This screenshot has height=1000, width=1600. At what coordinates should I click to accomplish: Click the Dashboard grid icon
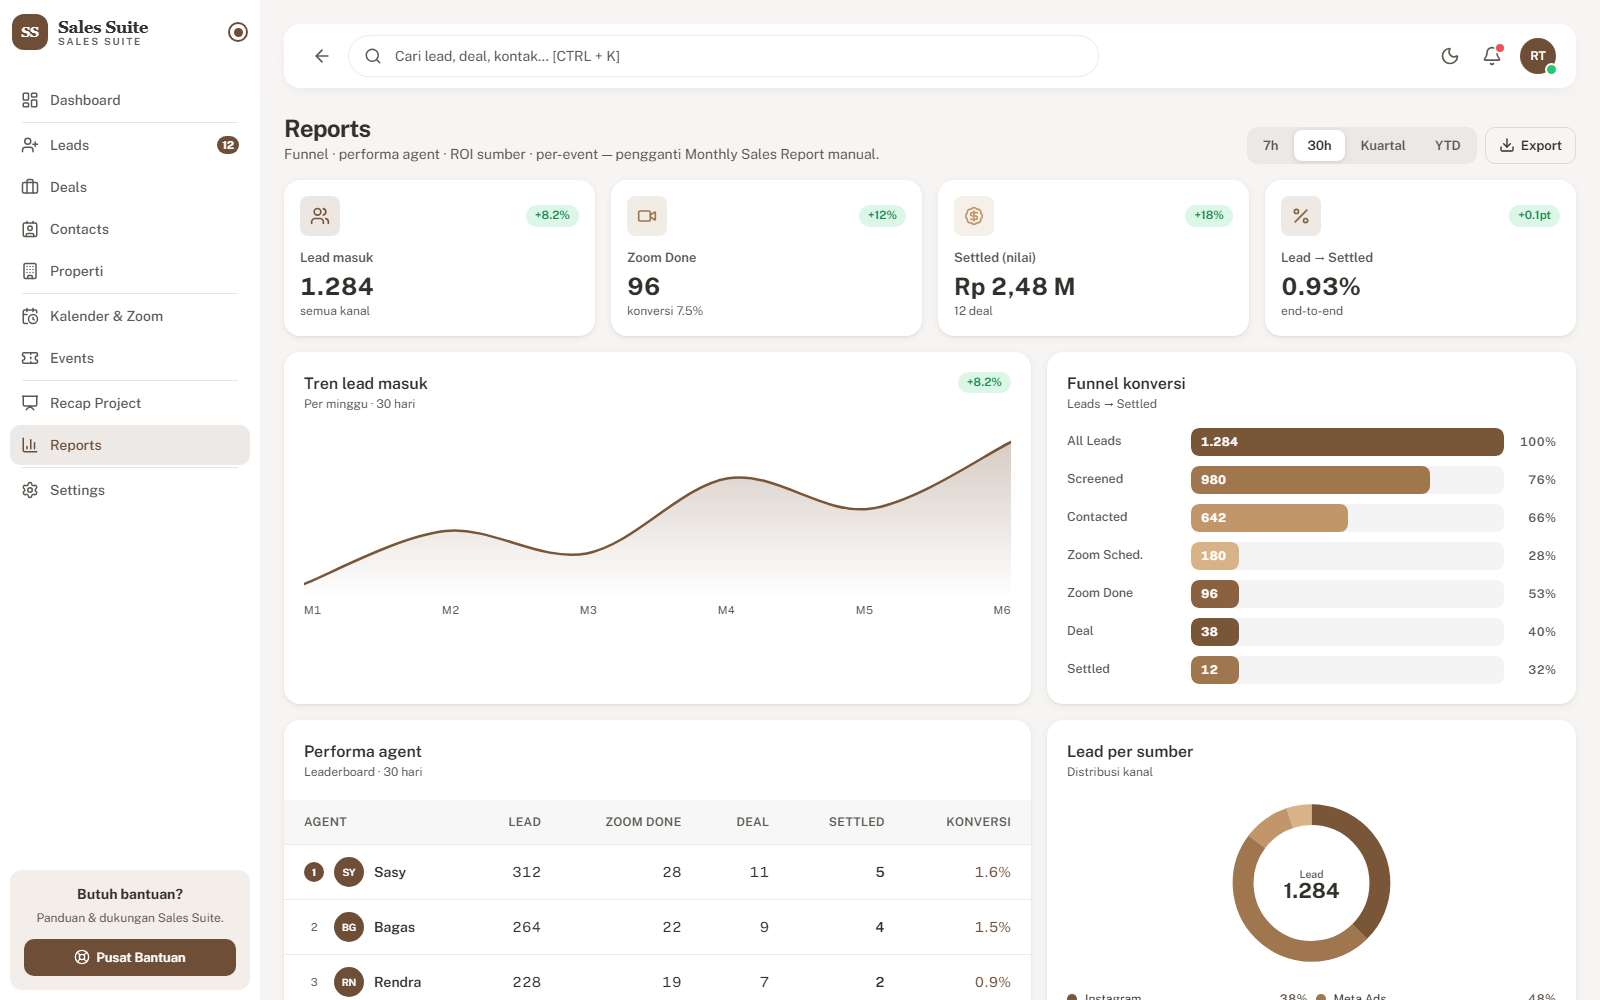coord(30,100)
